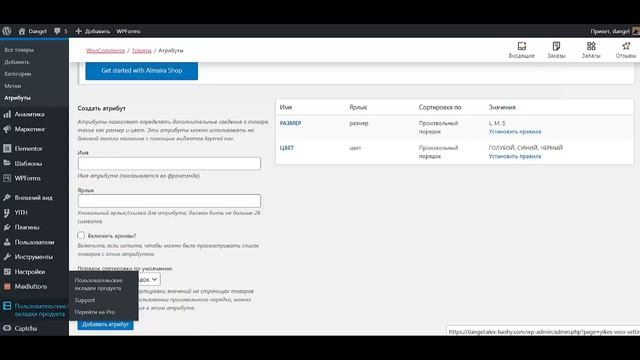Select Support in the flyout menu
640x360 pixels.
tap(84, 300)
